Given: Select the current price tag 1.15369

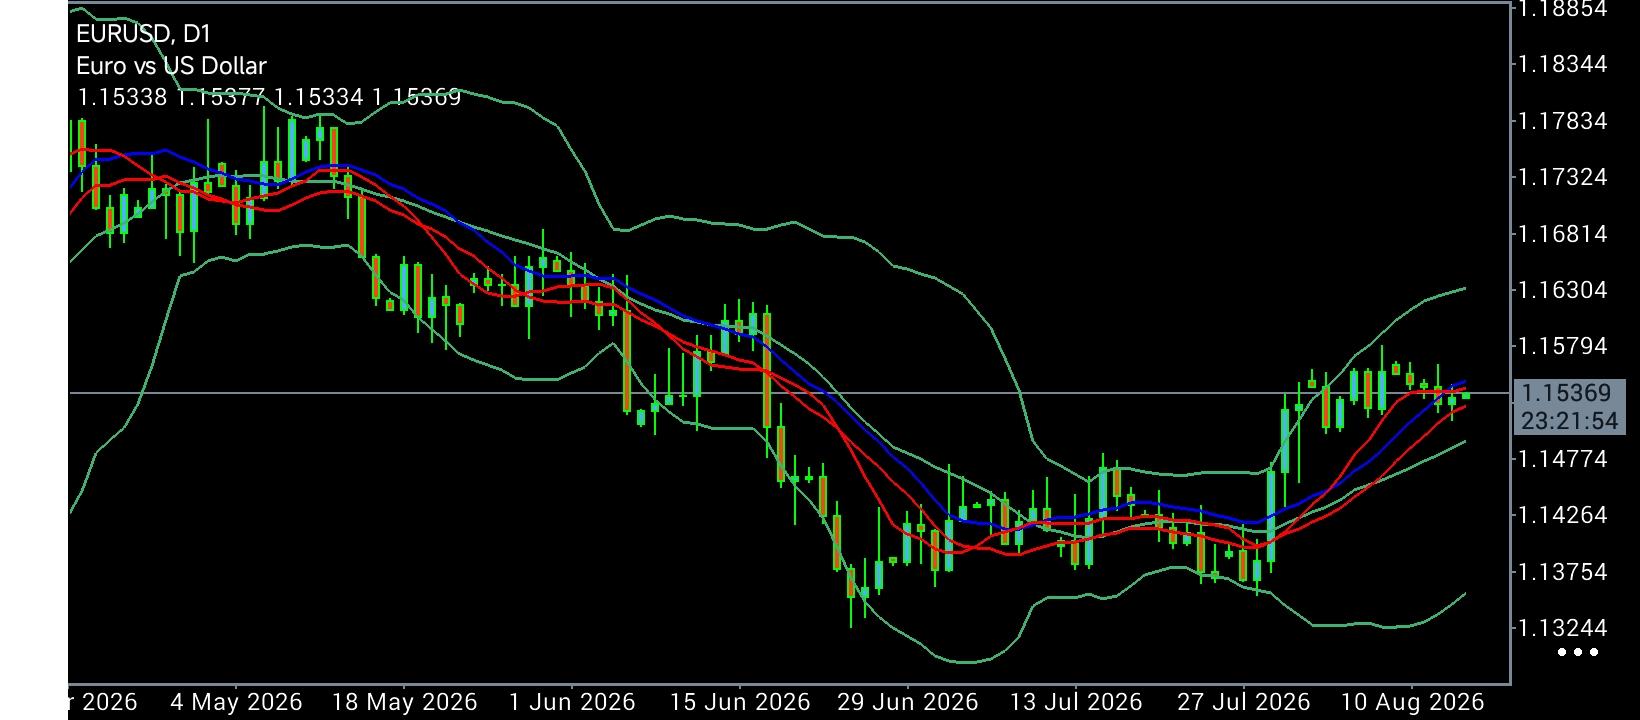Looking at the screenshot, I should coord(1564,393).
